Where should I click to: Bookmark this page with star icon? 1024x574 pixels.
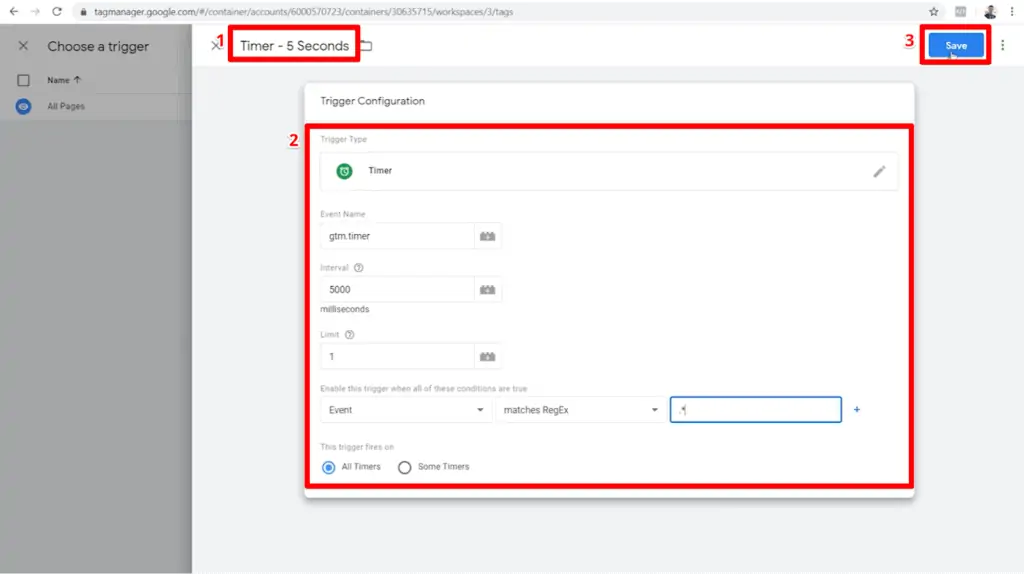pos(934,11)
